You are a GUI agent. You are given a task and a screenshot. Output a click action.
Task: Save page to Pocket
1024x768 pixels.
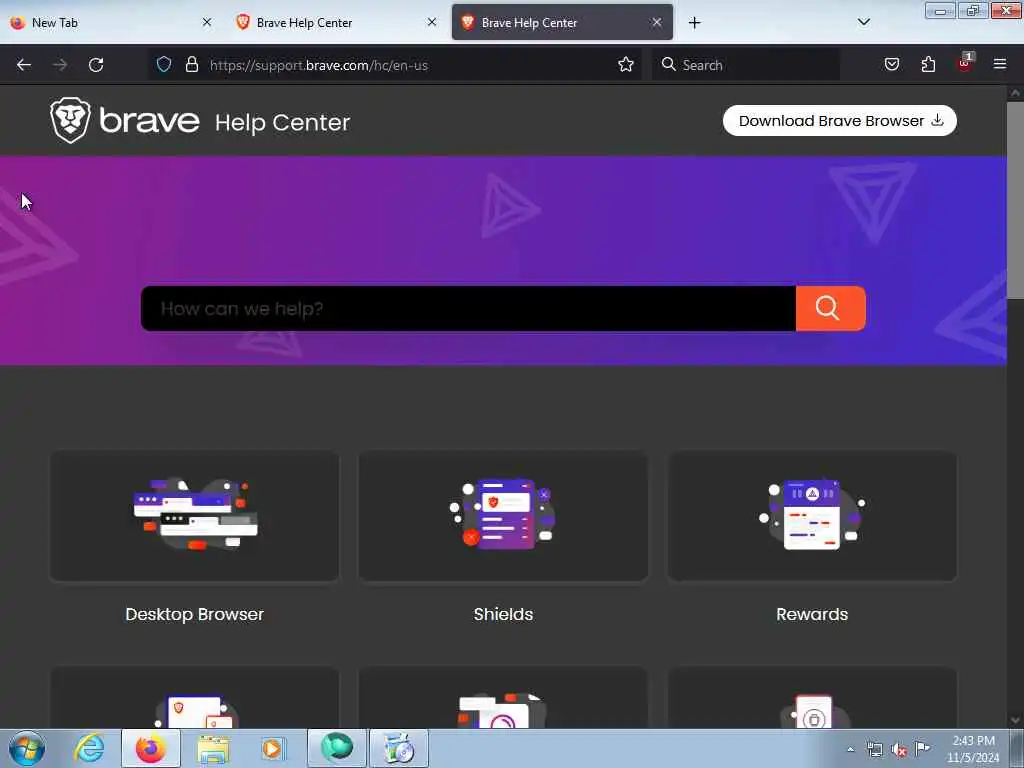[x=892, y=64]
